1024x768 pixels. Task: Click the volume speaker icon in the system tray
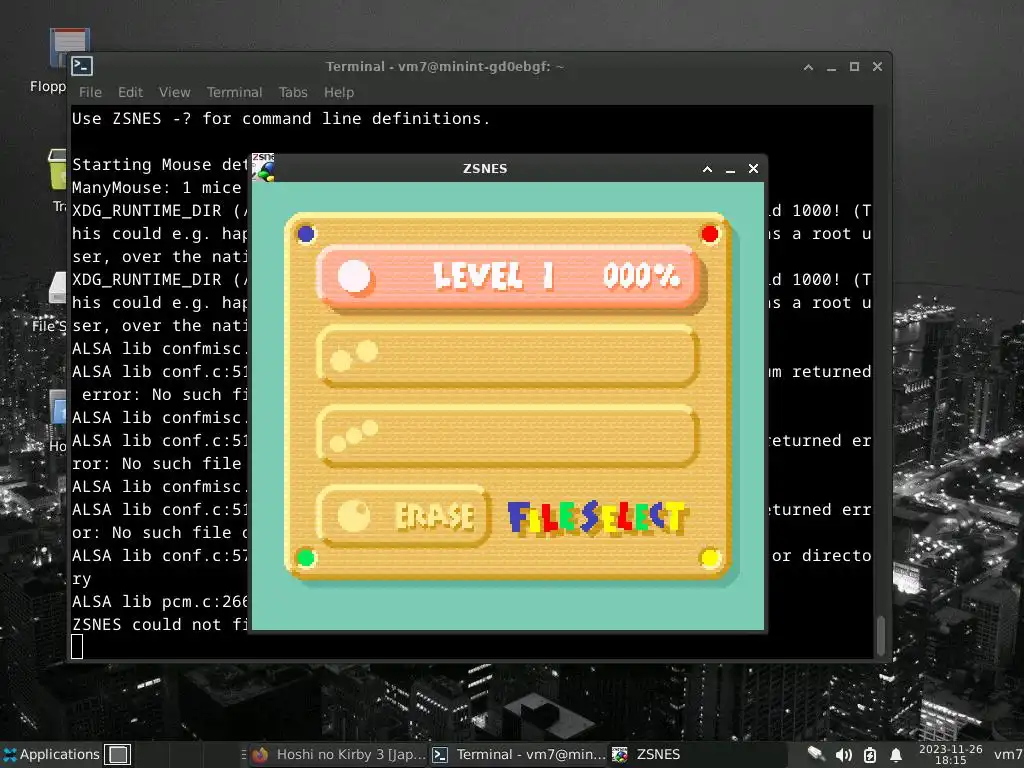843,755
